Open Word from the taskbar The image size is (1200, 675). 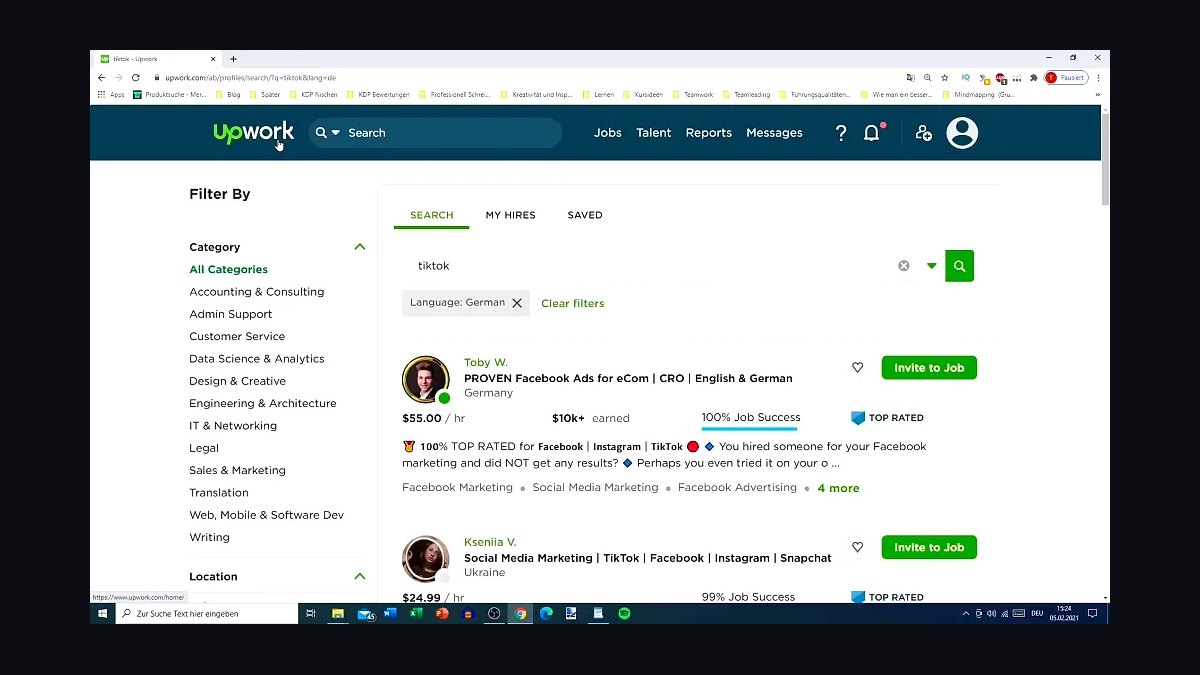tap(390, 613)
